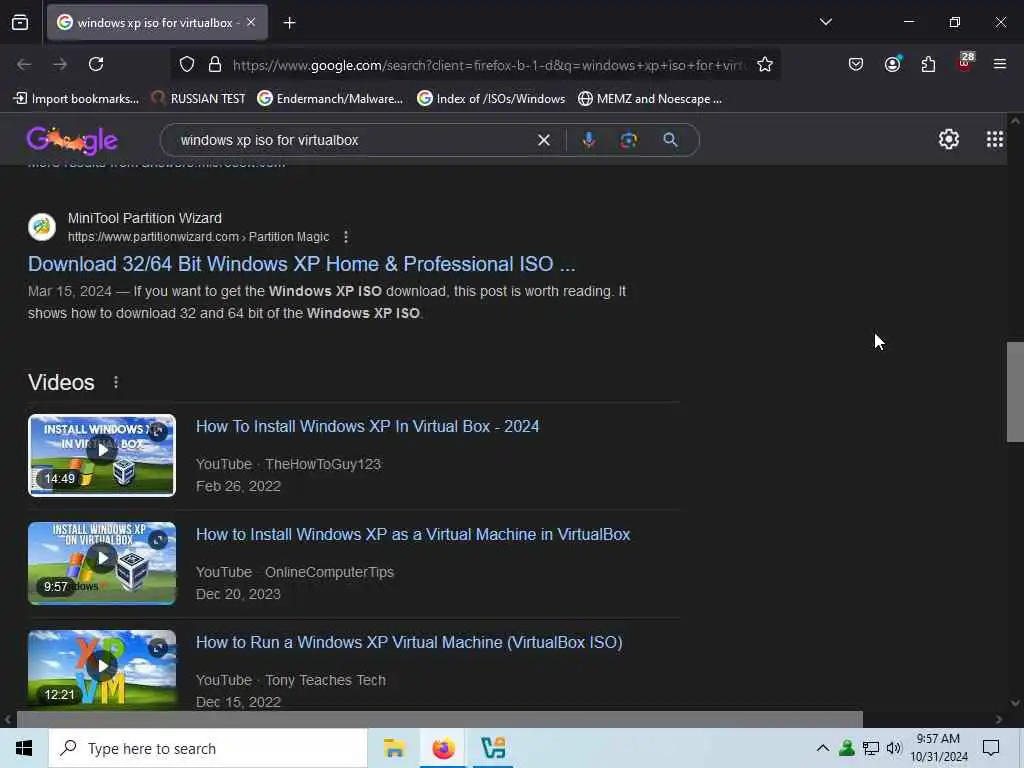Viewport: 1024px width, 768px height.
Task: Open network status tray icon
Action: point(871,748)
